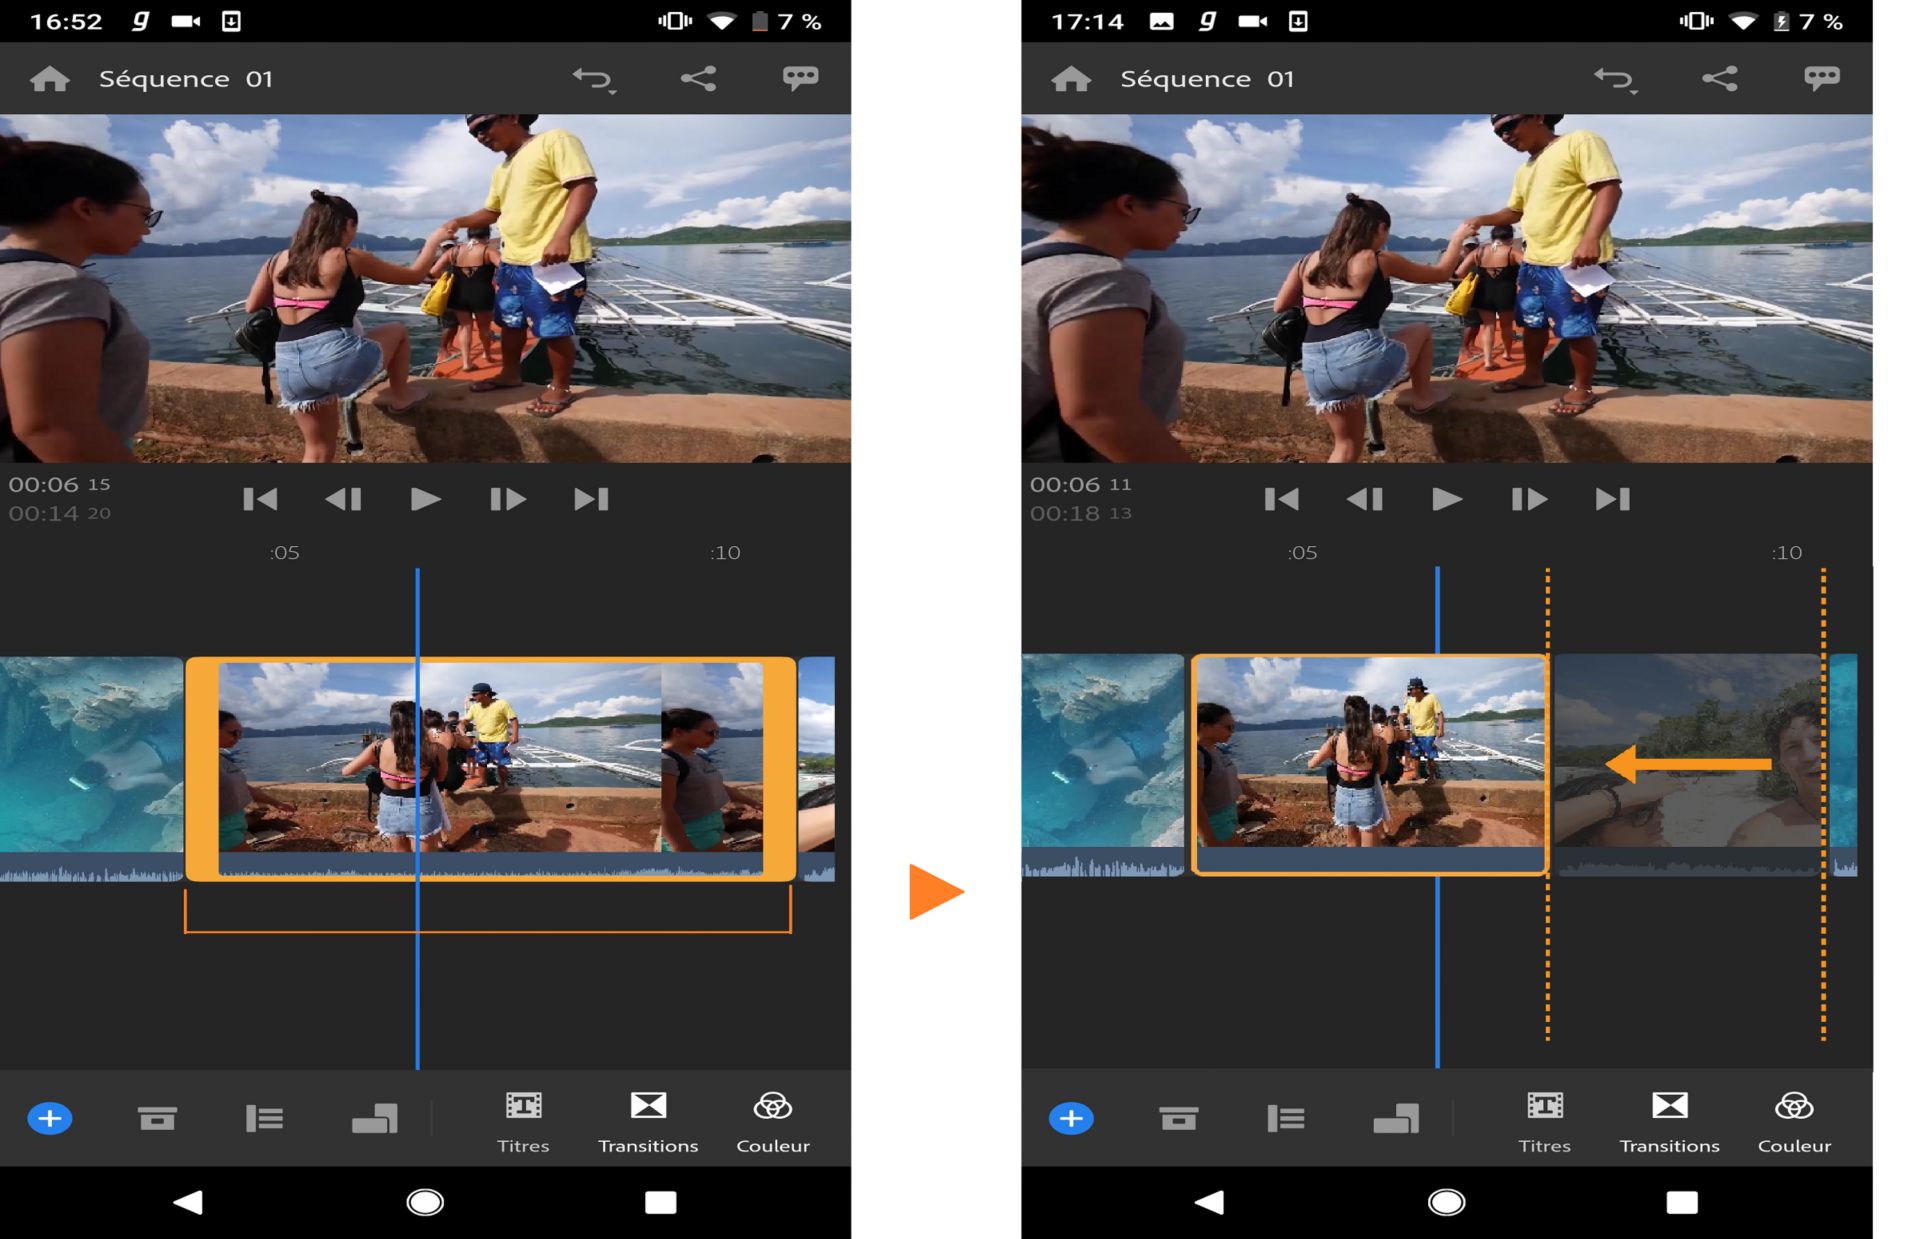Open undo dropdown arrow in right screenshot
1920x1239 pixels.
point(1632,92)
